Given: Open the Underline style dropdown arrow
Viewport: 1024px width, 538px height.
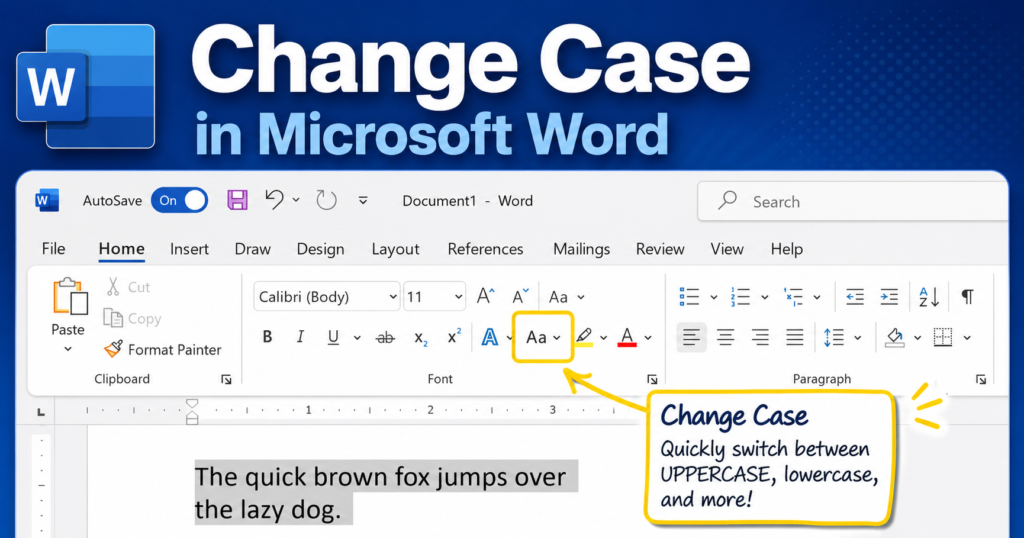Looking at the screenshot, I should pyautogui.click(x=357, y=338).
